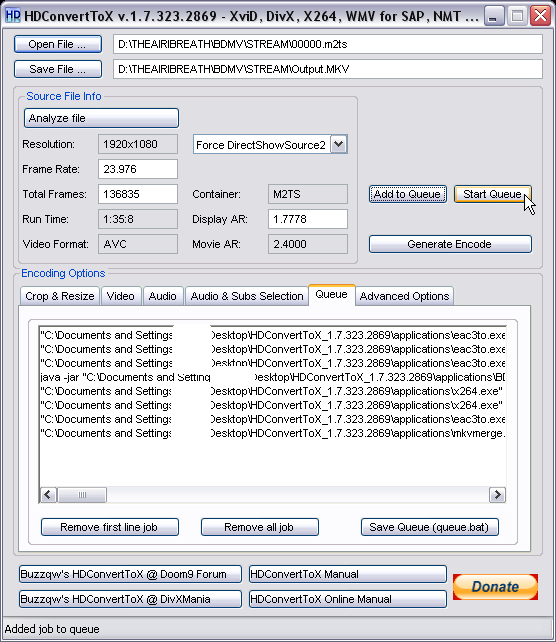Open Buzzqw's HDConvertToX @ Doom9 Forum link
Screen dimensions: 556x642
[130, 574]
